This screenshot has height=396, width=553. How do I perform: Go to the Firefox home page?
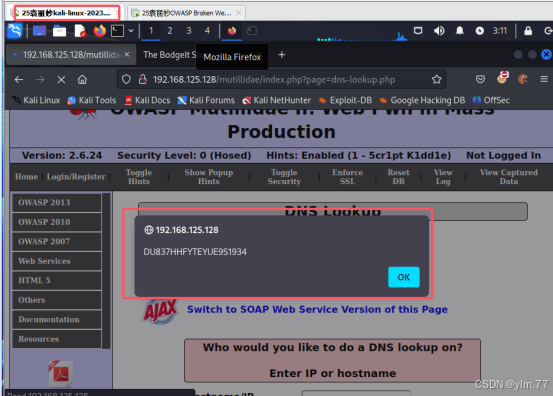point(82,80)
